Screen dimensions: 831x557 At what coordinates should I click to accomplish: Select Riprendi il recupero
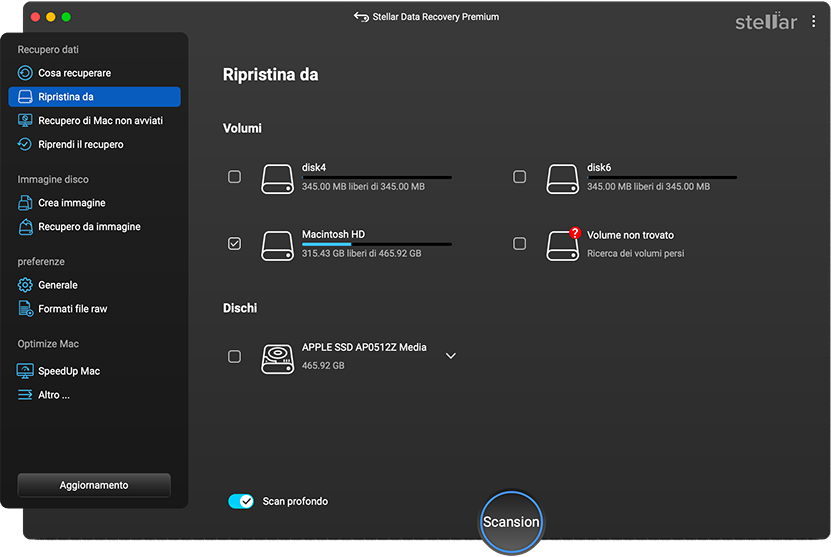point(94,144)
